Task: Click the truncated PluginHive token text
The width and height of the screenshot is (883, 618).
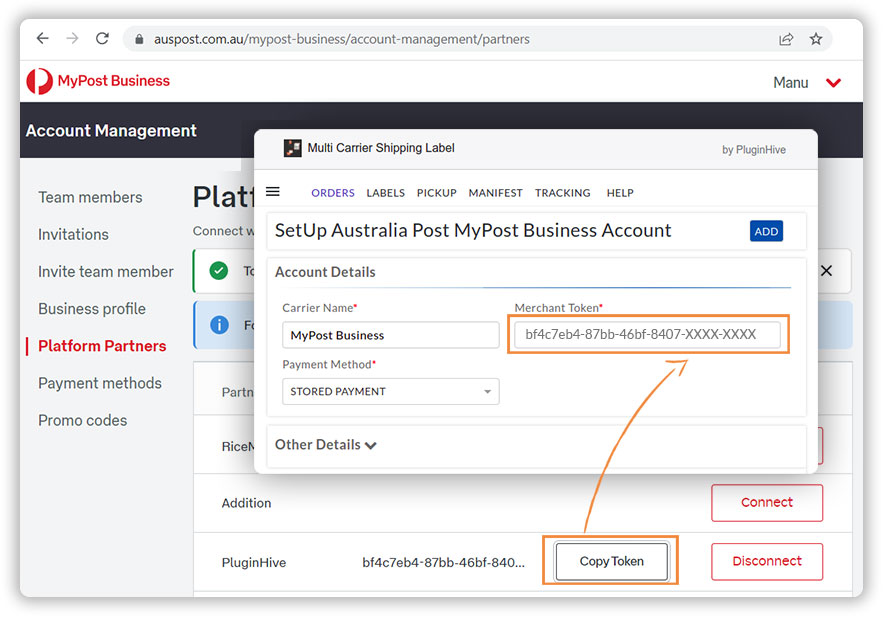Action: click(x=443, y=562)
